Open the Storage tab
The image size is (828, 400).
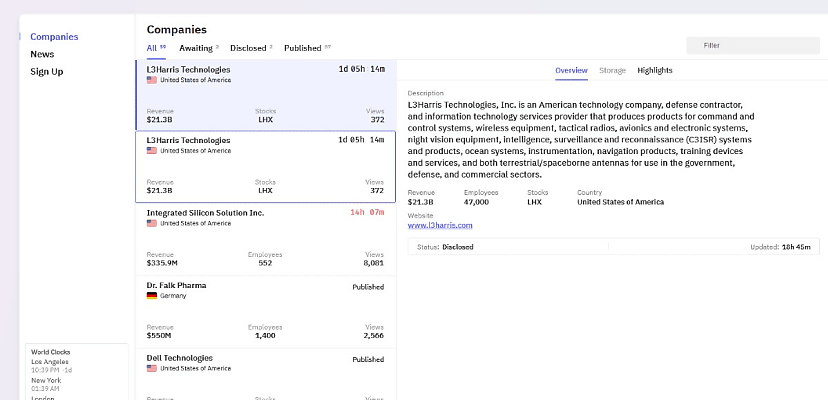[612, 70]
